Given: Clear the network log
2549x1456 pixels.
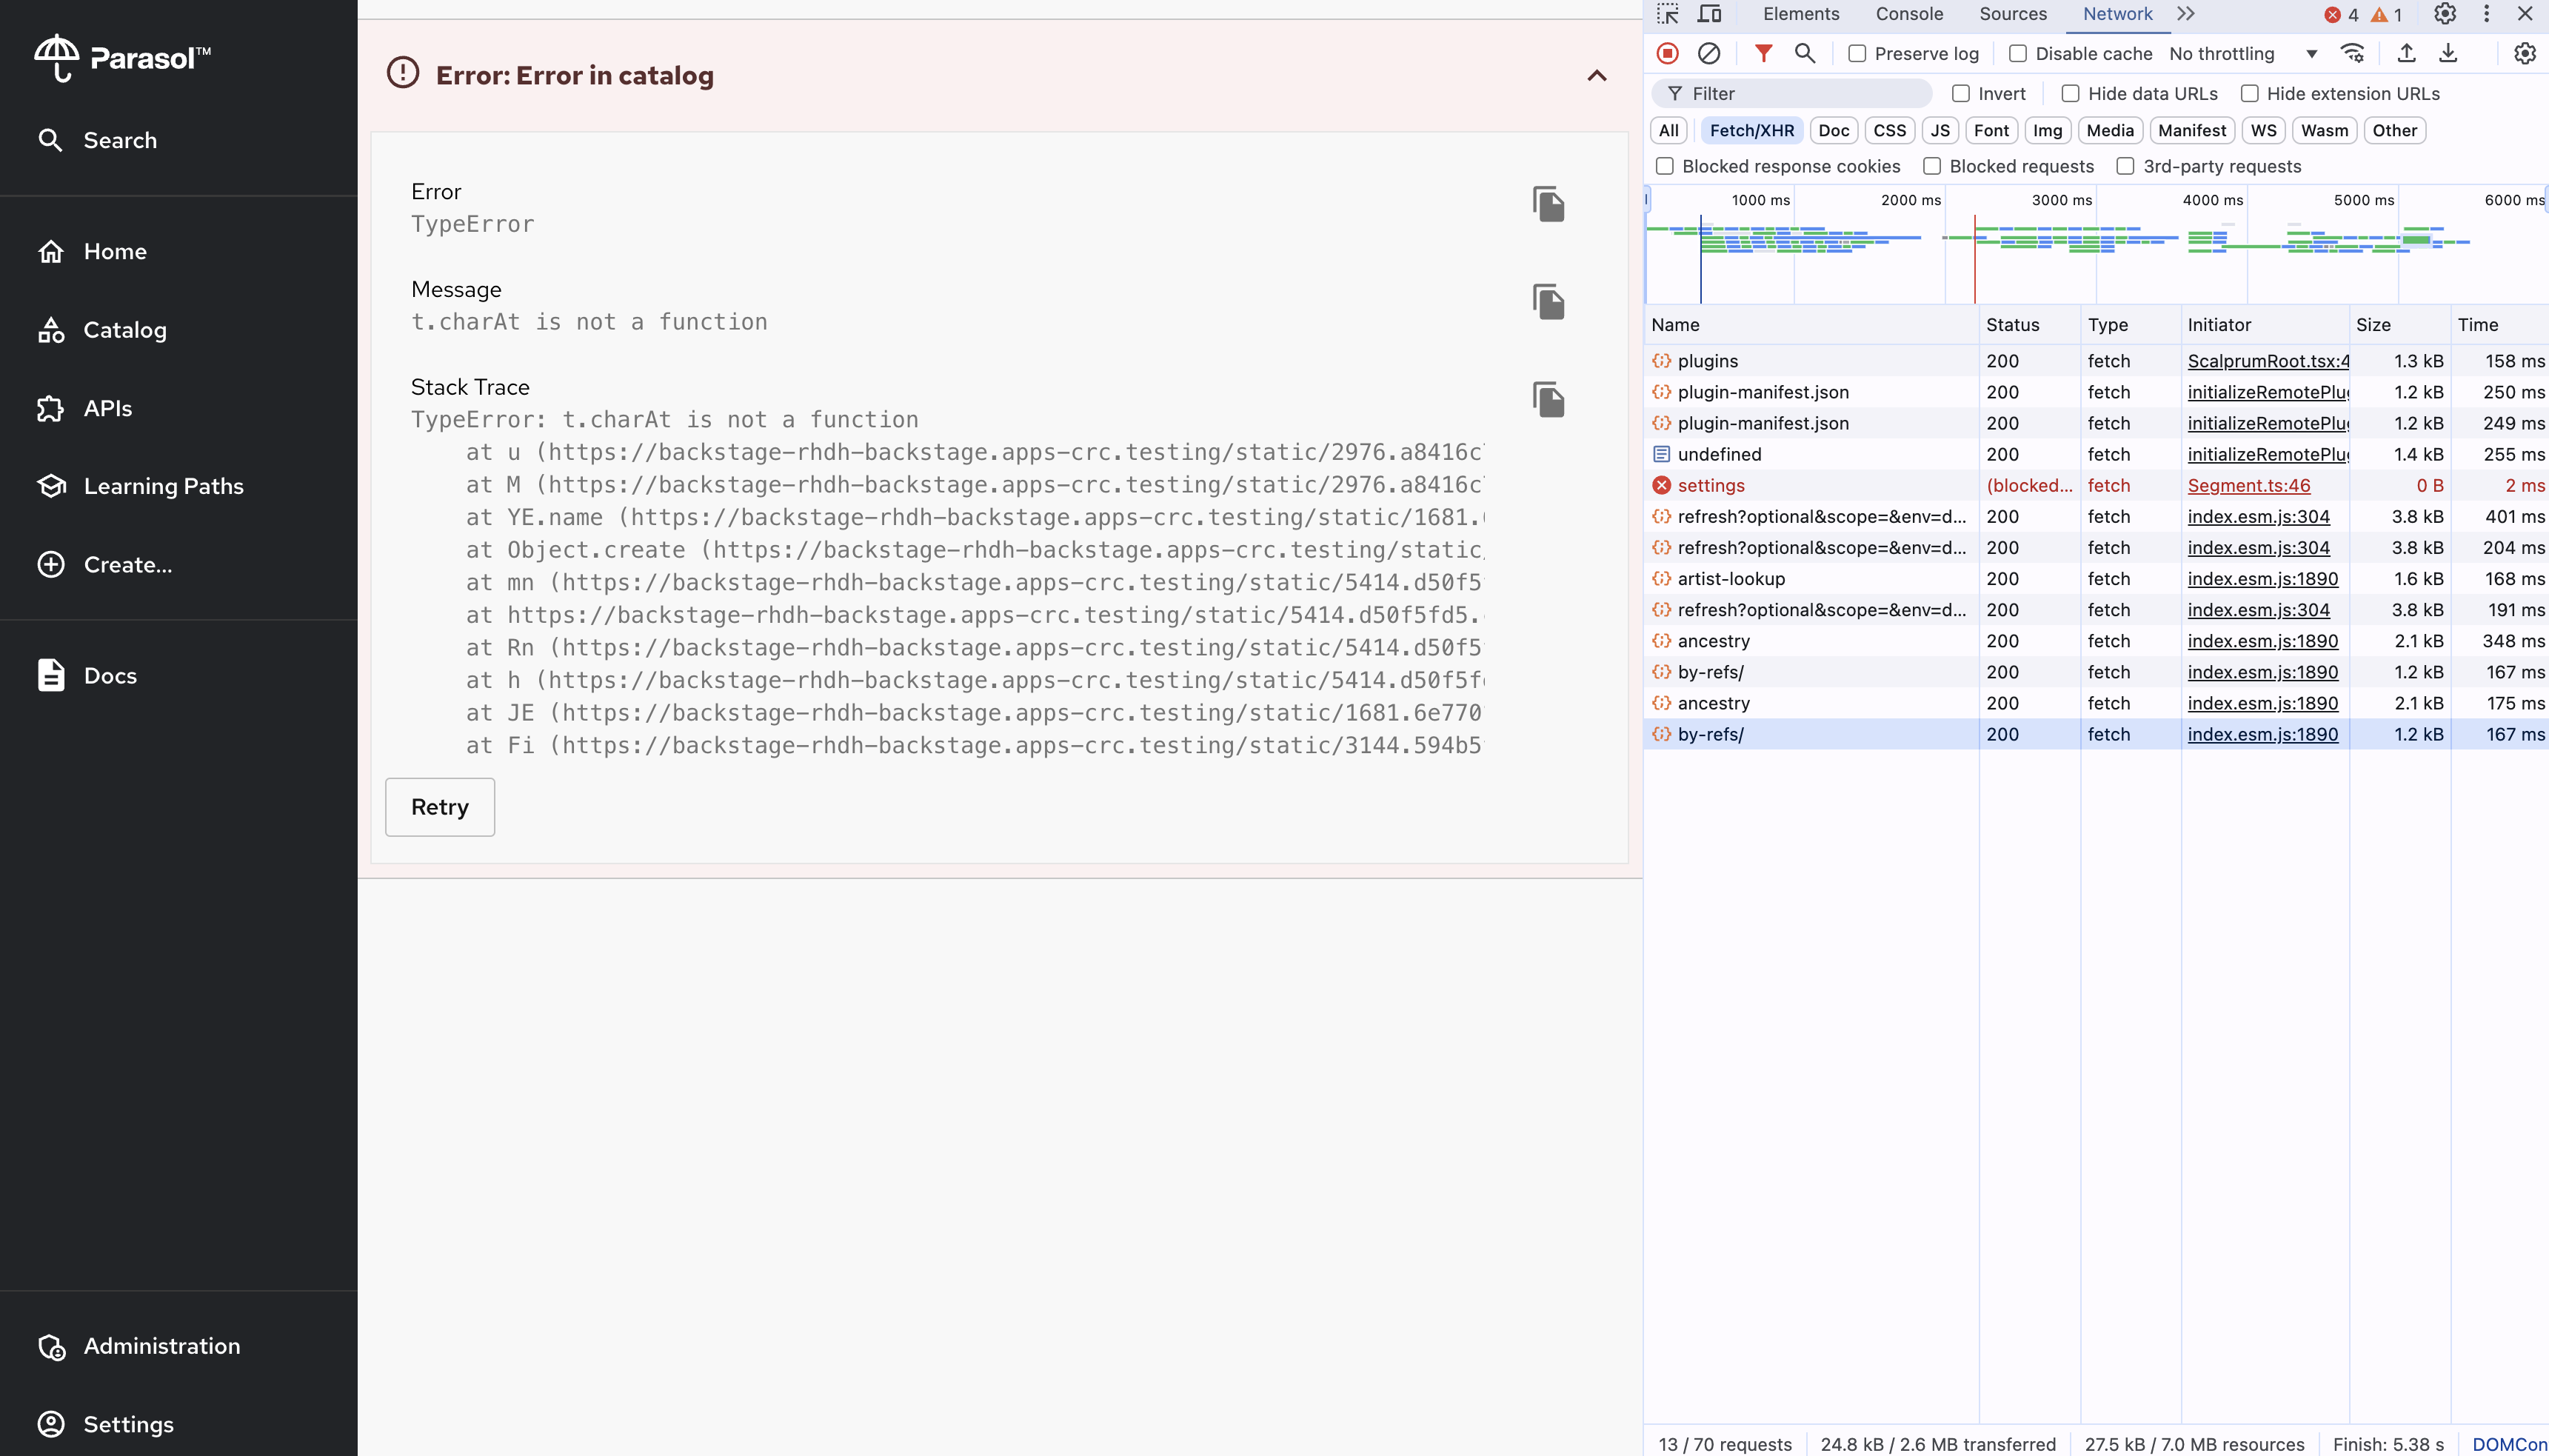Looking at the screenshot, I should pos(1708,53).
